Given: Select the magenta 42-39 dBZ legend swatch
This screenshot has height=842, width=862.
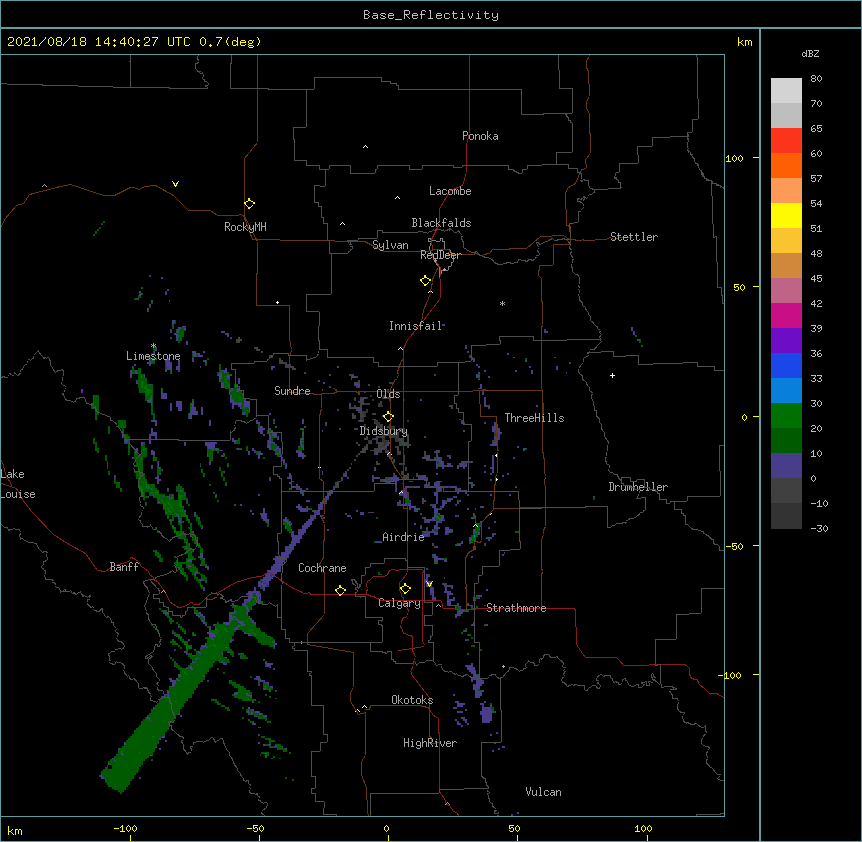Looking at the screenshot, I should pyautogui.click(x=786, y=315).
